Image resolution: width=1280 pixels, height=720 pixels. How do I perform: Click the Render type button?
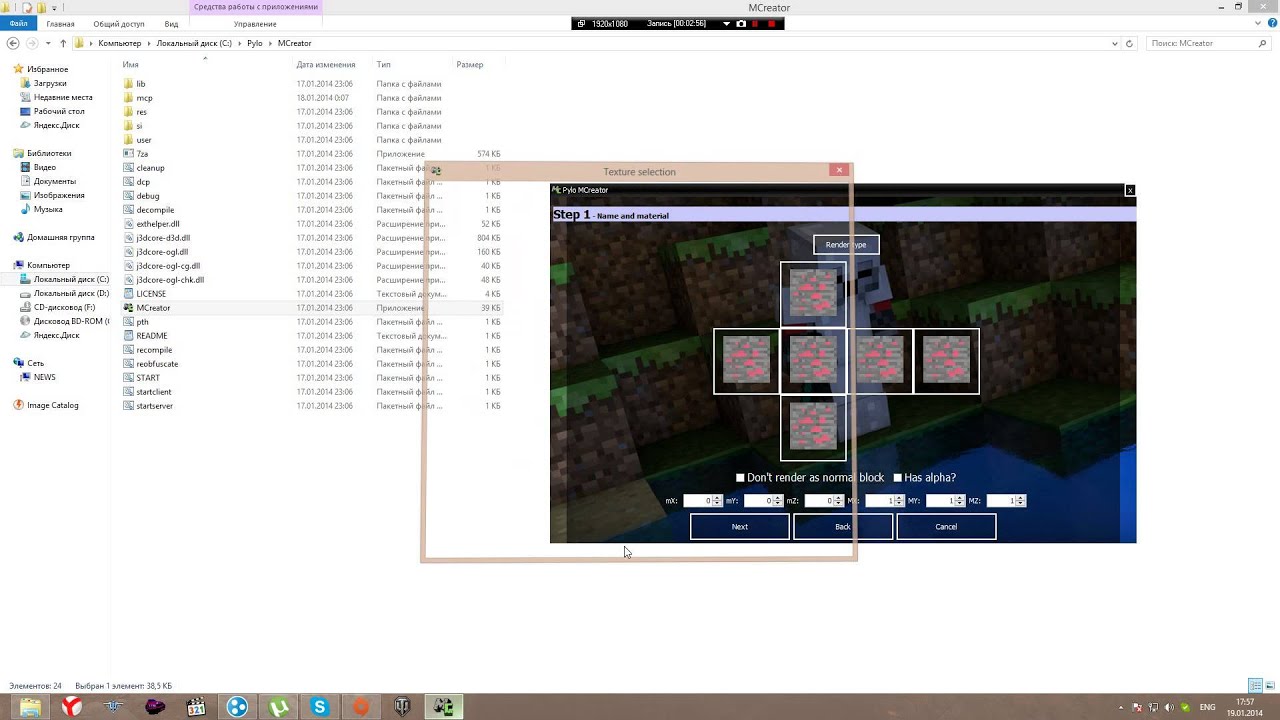[x=846, y=244]
